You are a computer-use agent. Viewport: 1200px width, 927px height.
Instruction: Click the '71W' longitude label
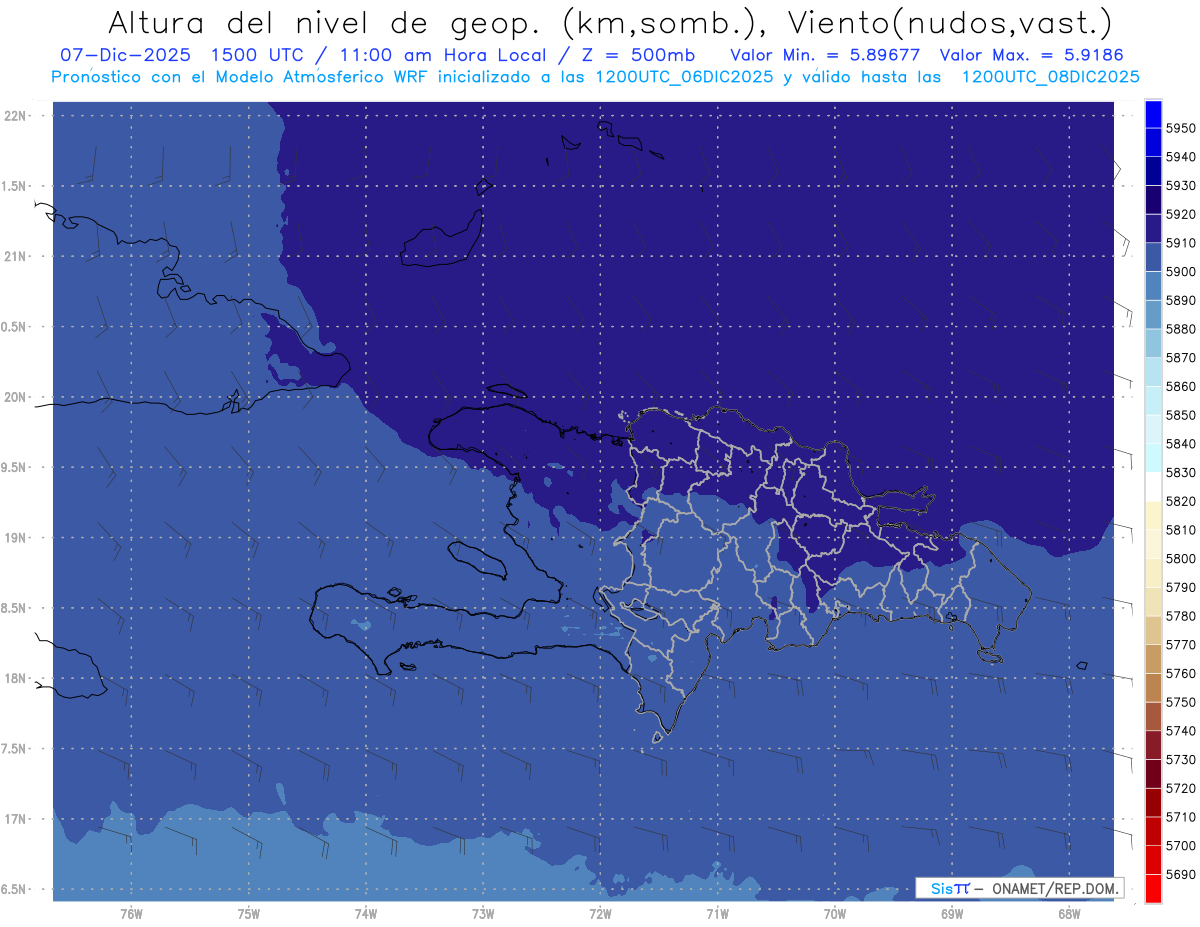click(x=717, y=914)
